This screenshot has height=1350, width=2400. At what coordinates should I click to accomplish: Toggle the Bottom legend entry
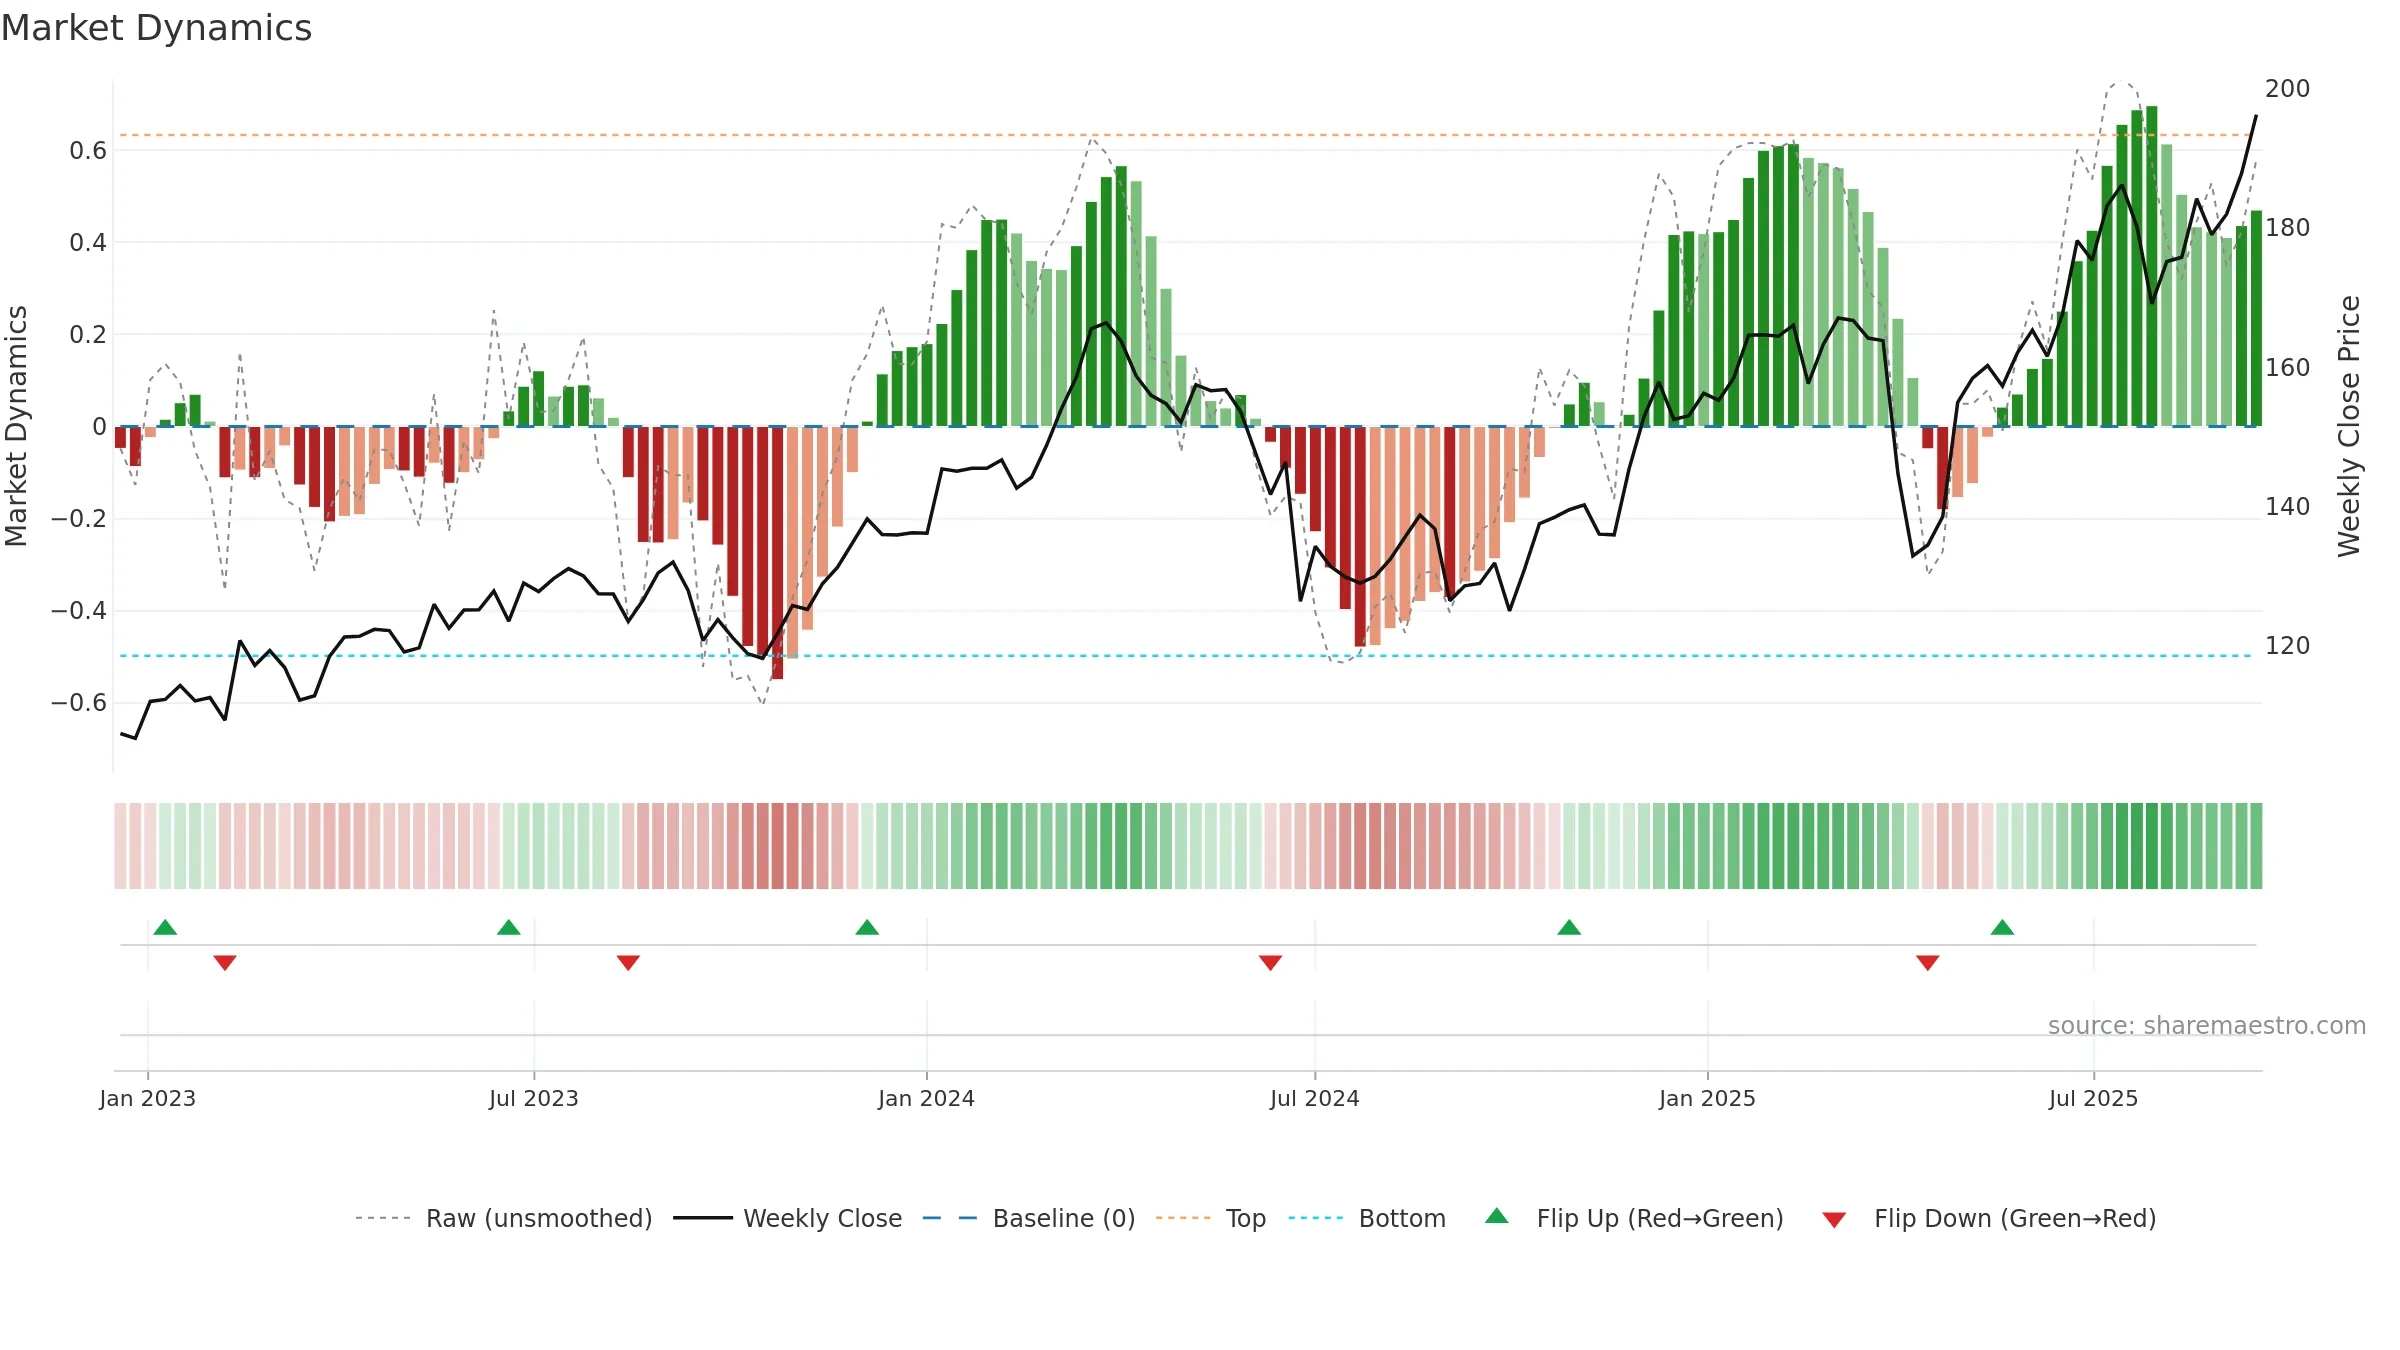tap(1367, 1218)
